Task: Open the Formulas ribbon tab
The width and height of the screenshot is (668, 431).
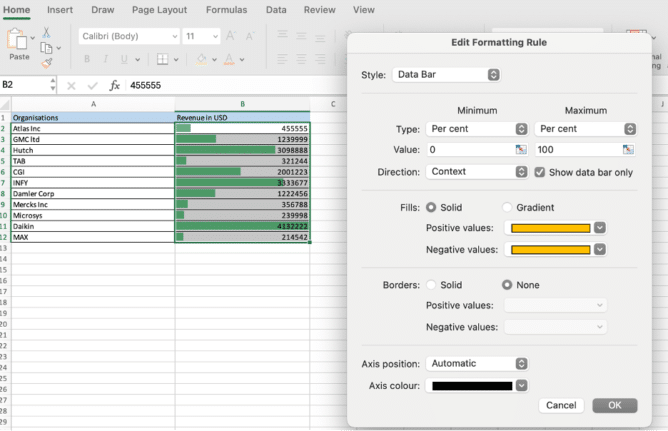Action: [x=226, y=10]
